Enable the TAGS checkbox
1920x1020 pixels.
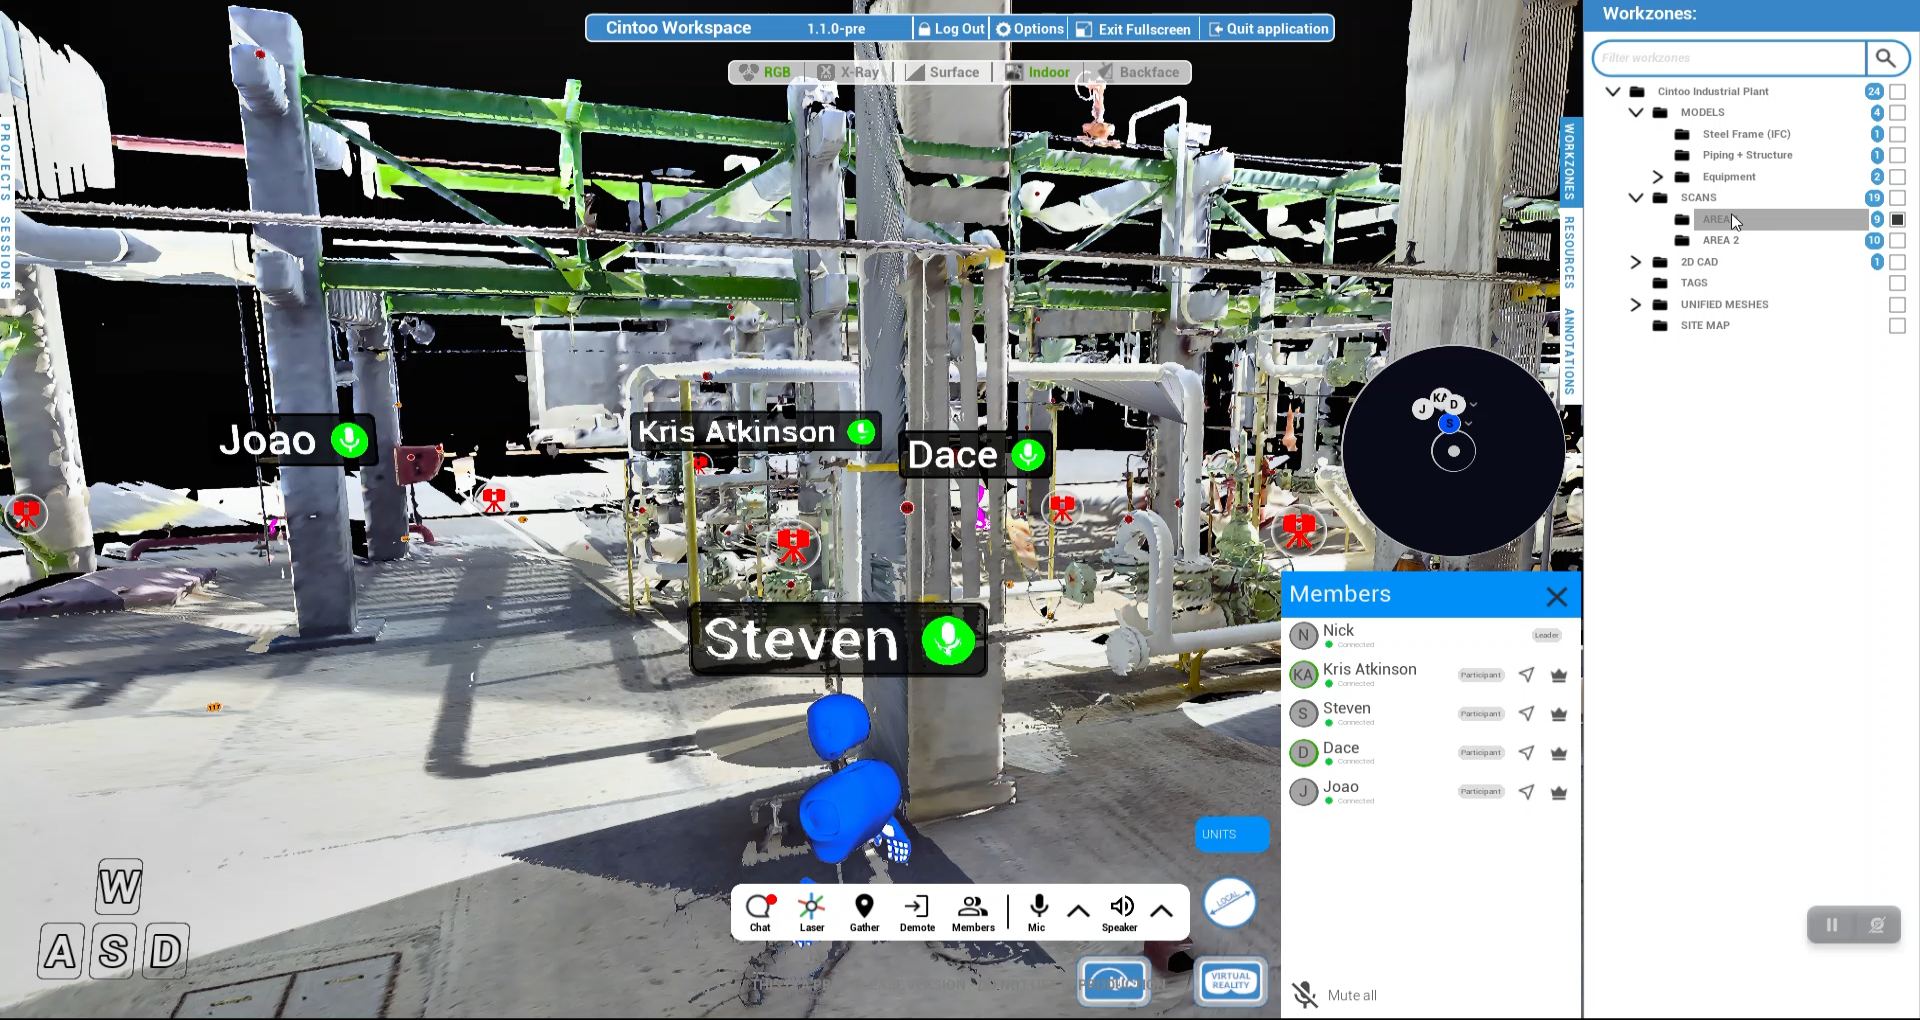point(1897,283)
